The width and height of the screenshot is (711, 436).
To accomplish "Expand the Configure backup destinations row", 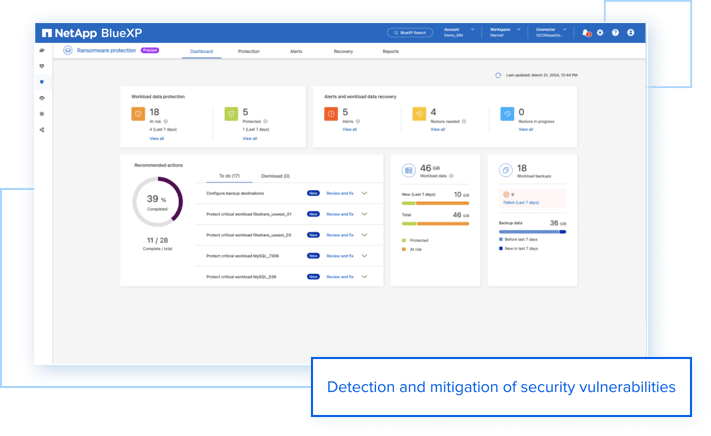I will click(364, 193).
